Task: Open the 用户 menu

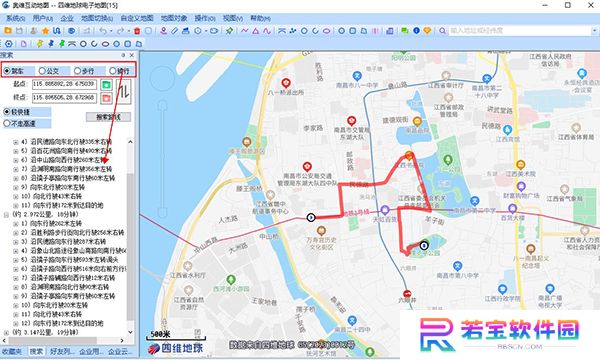Action: coord(42,18)
